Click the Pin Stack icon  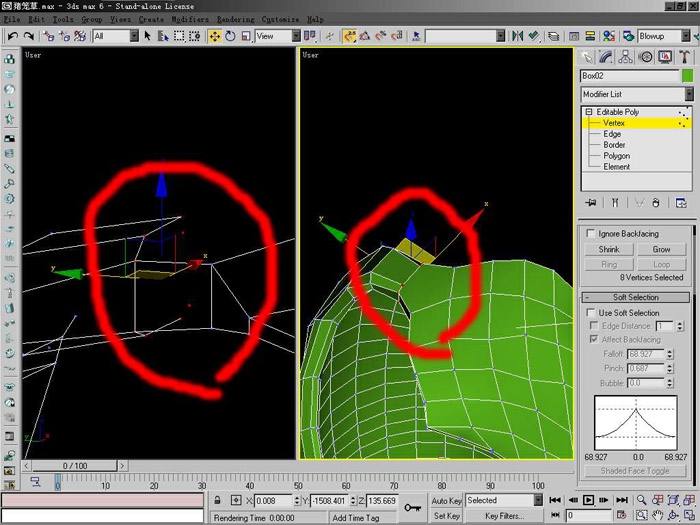(591, 203)
